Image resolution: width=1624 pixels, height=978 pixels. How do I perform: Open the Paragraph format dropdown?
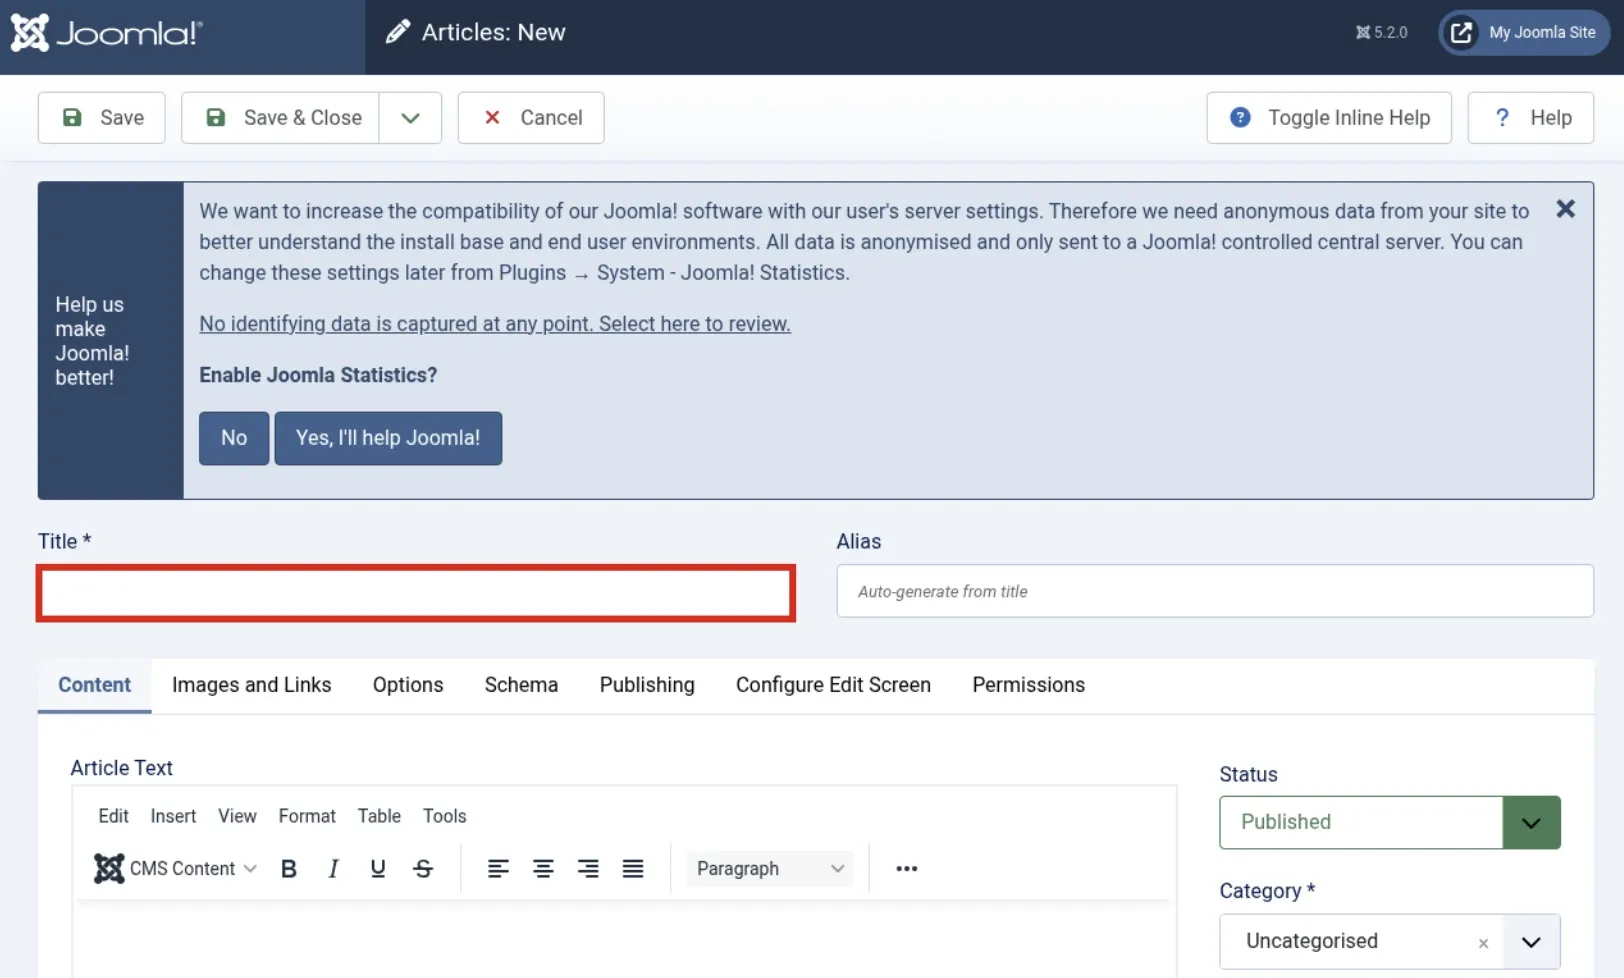(x=770, y=869)
